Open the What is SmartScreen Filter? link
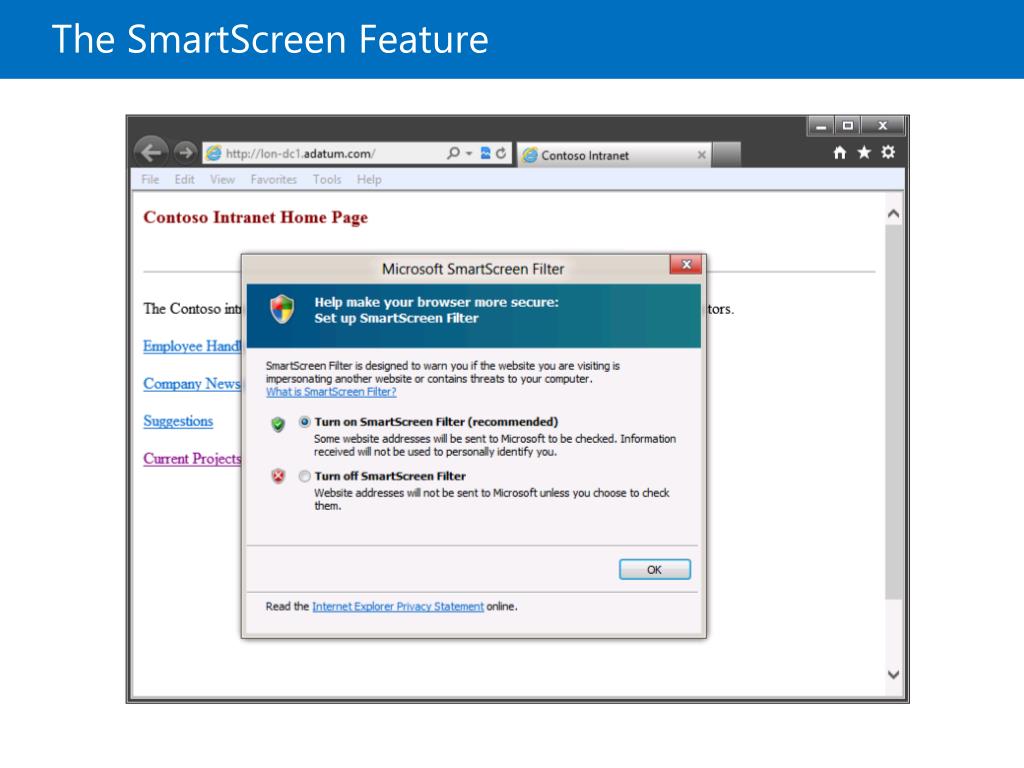The height and width of the screenshot is (768, 1024). pos(331,392)
